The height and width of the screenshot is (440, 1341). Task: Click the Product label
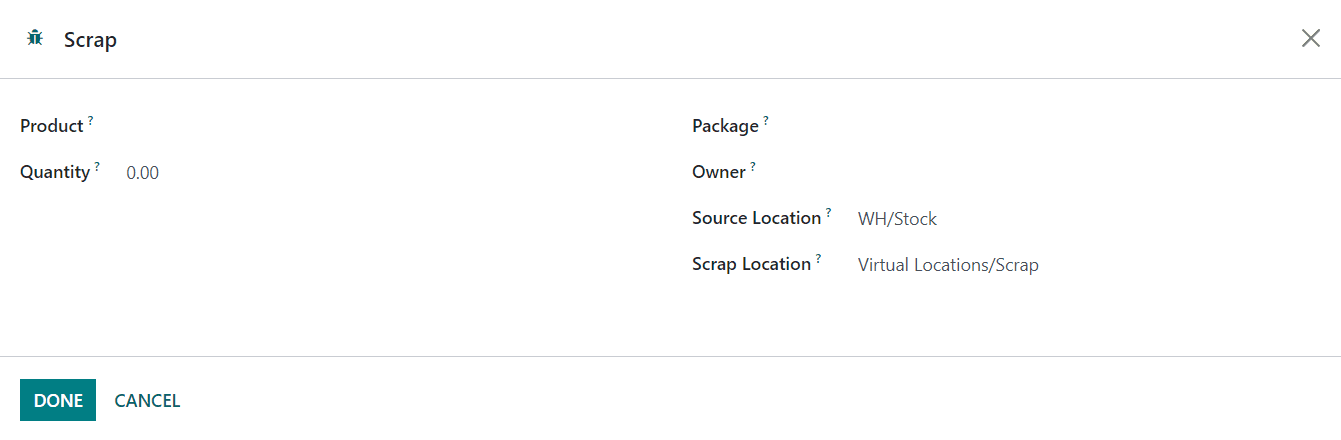(52, 126)
